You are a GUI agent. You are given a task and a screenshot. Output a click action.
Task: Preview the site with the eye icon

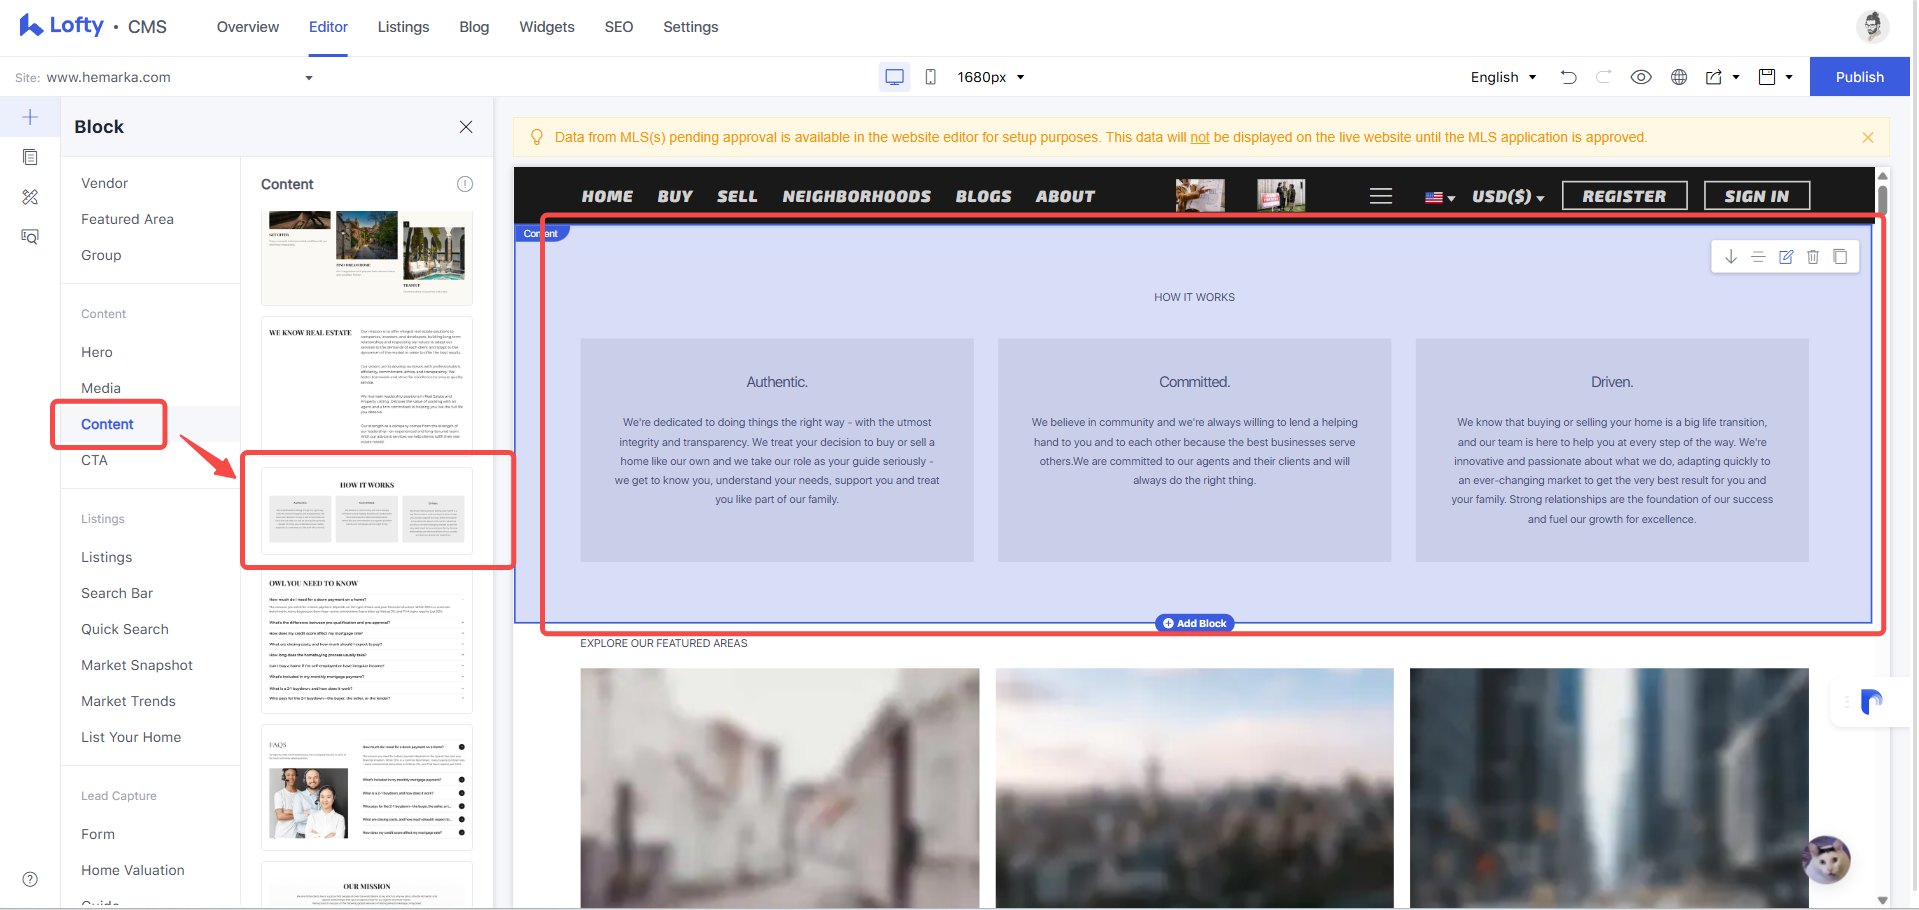pos(1641,77)
